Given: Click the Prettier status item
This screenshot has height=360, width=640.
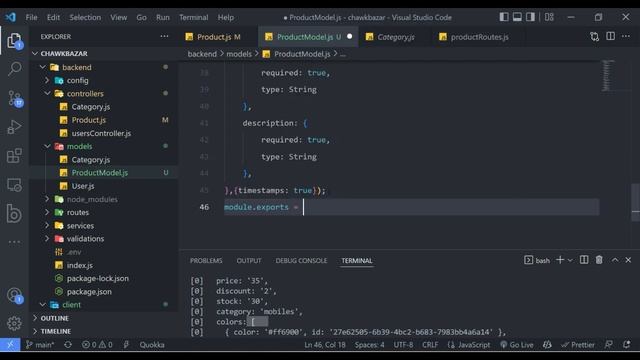Looking at the screenshot, I should pyautogui.click(x=578, y=345).
